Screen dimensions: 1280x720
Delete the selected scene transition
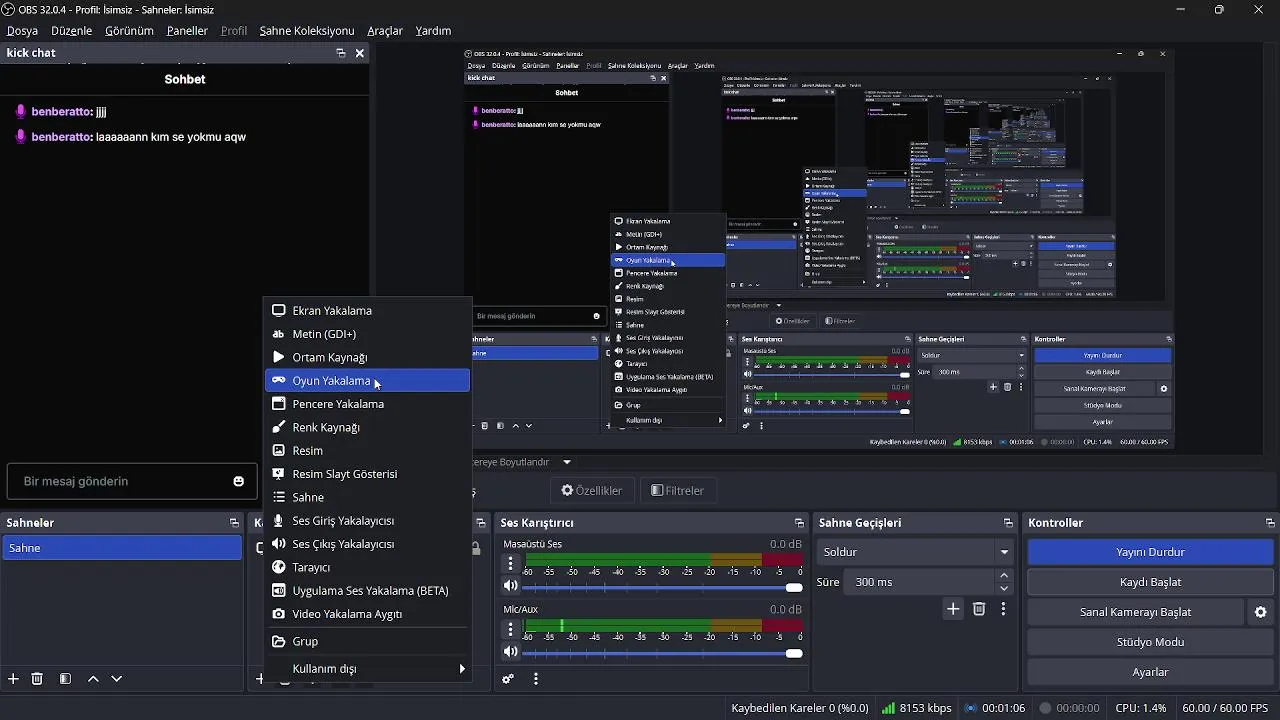979,609
